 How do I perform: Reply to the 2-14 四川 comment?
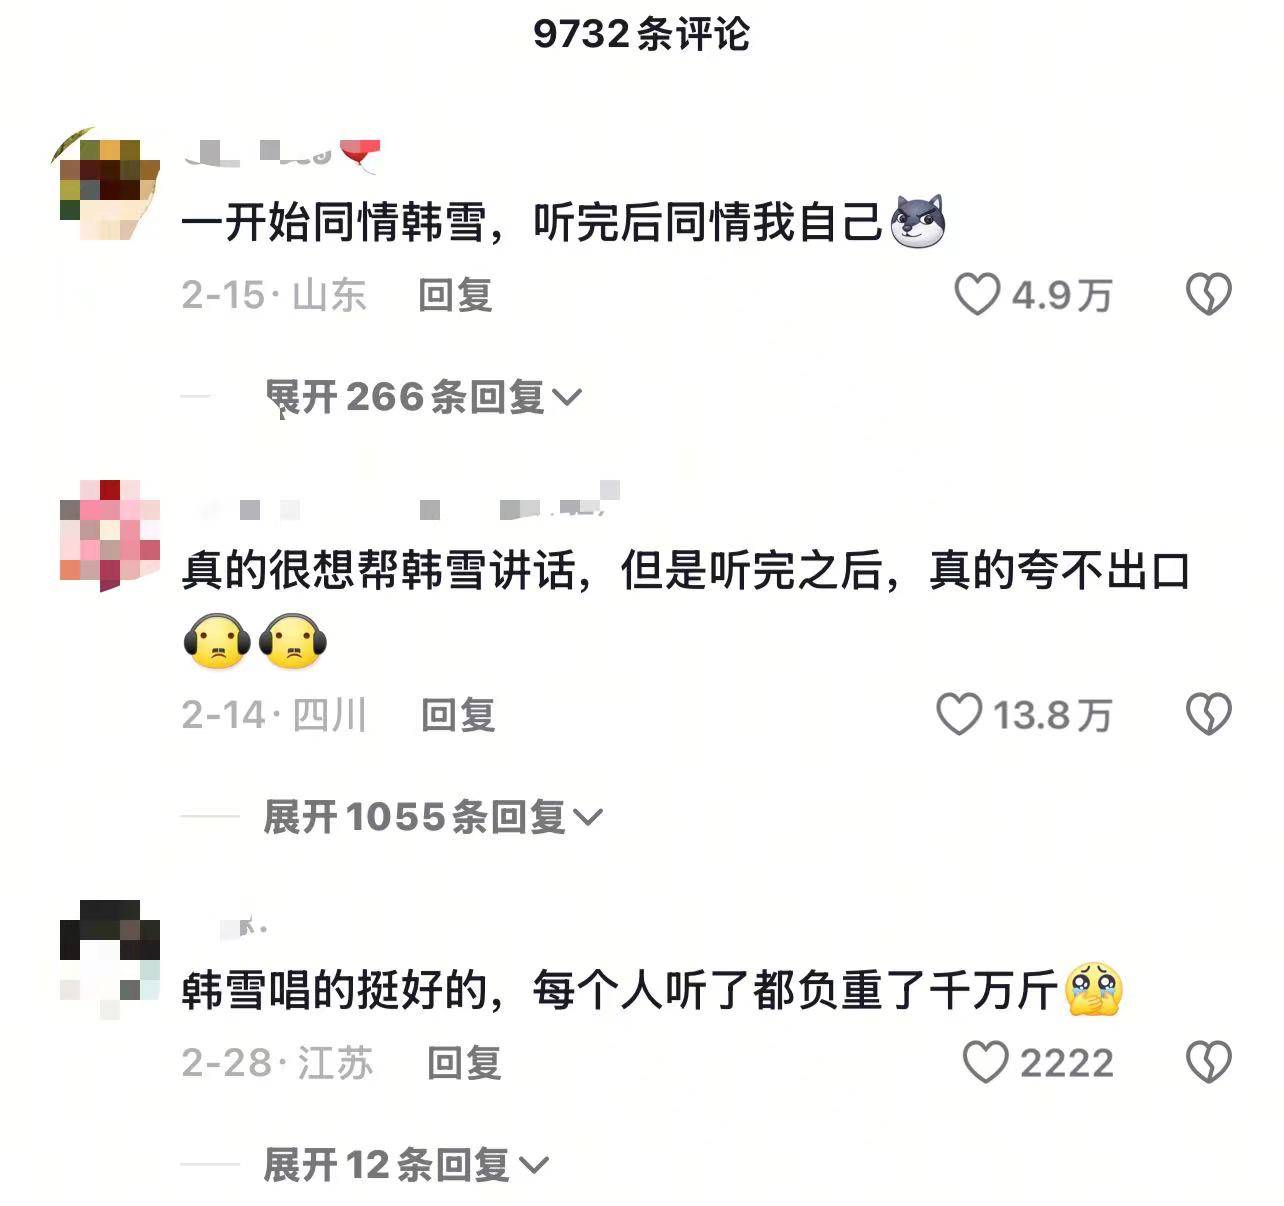point(459,715)
